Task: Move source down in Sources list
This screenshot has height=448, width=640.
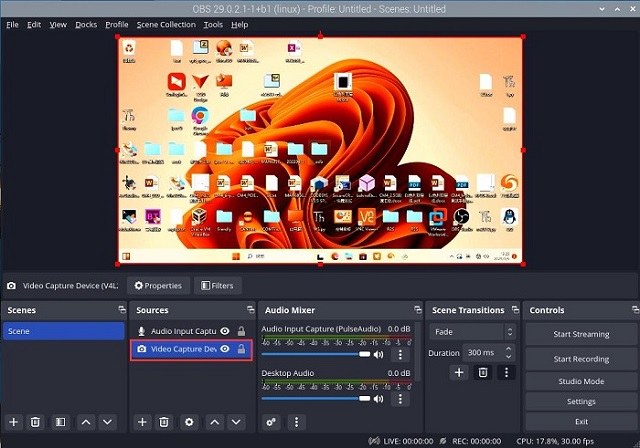Action: coord(236,422)
